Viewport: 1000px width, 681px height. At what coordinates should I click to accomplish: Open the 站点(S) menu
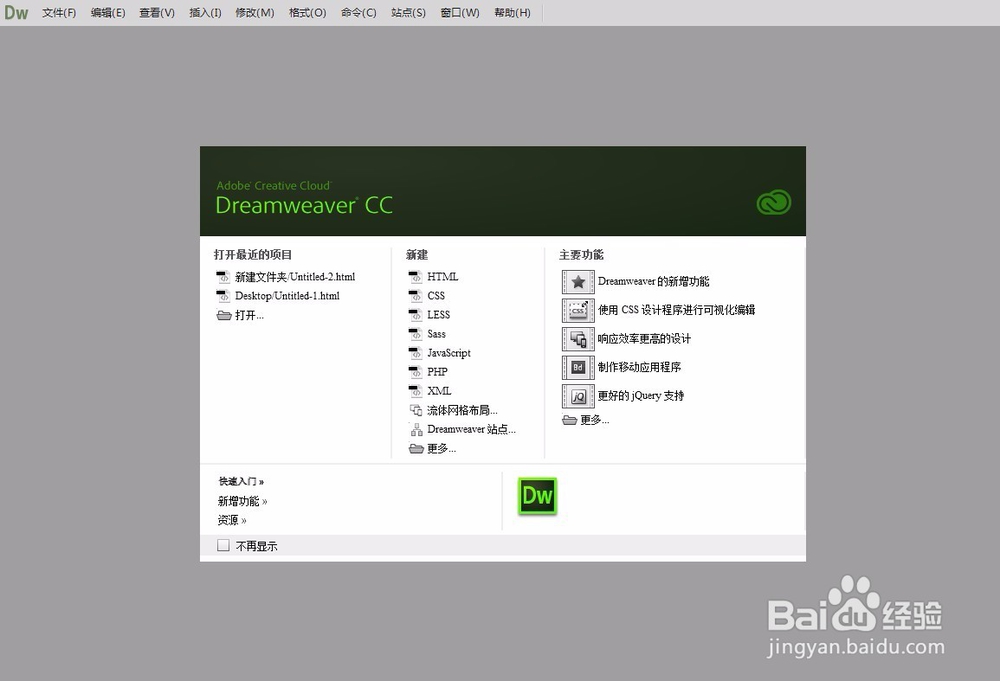pyautogui.click(x=408, y=13)
